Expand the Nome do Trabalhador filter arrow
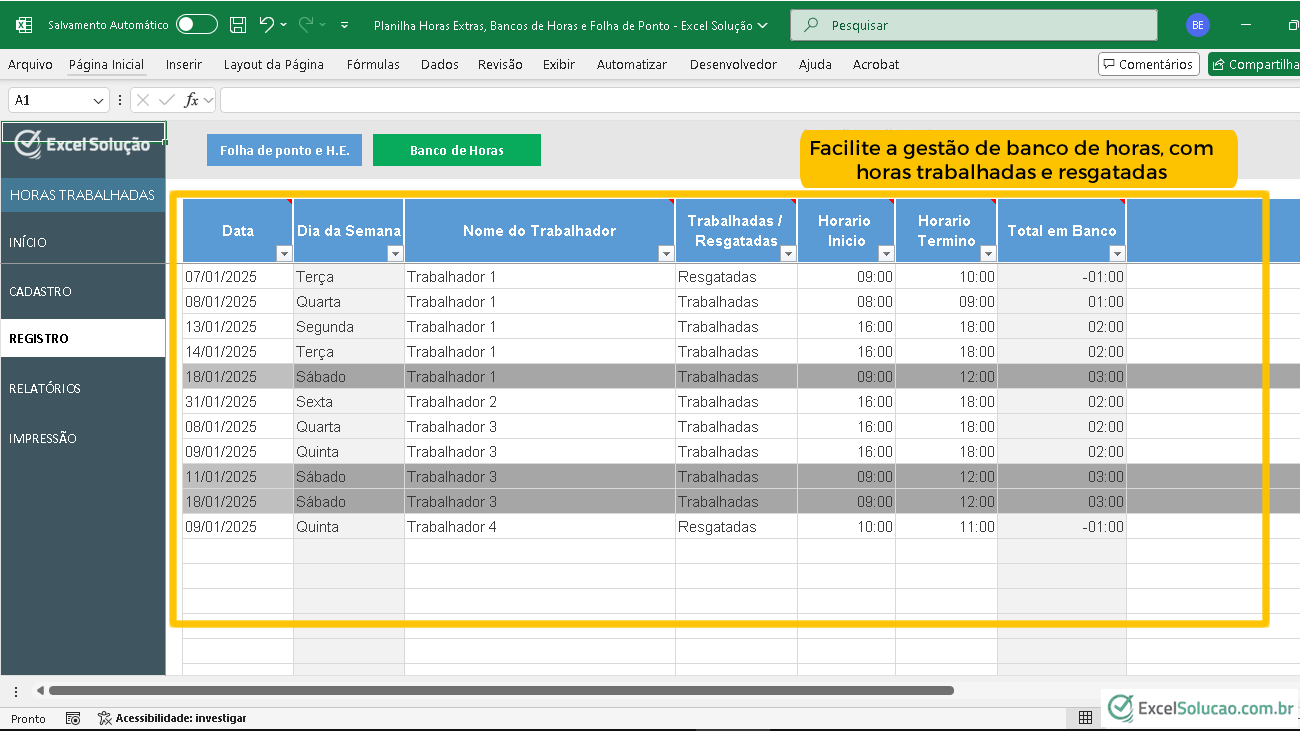This screenshot has height=731, width=1300. [x=665, y=254]
